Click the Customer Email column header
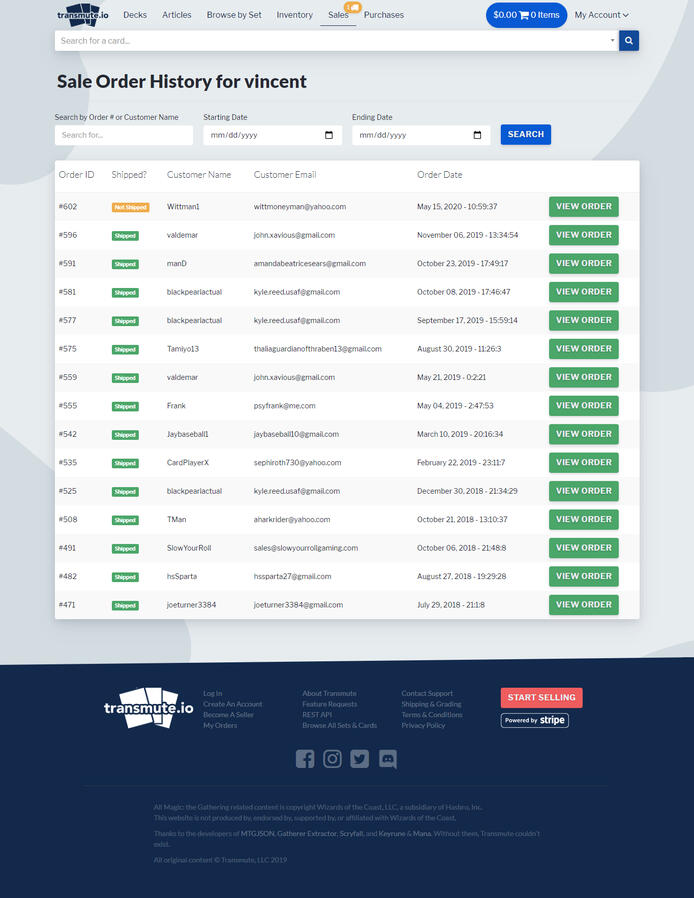694x898 pixels. tap(285, 175)
